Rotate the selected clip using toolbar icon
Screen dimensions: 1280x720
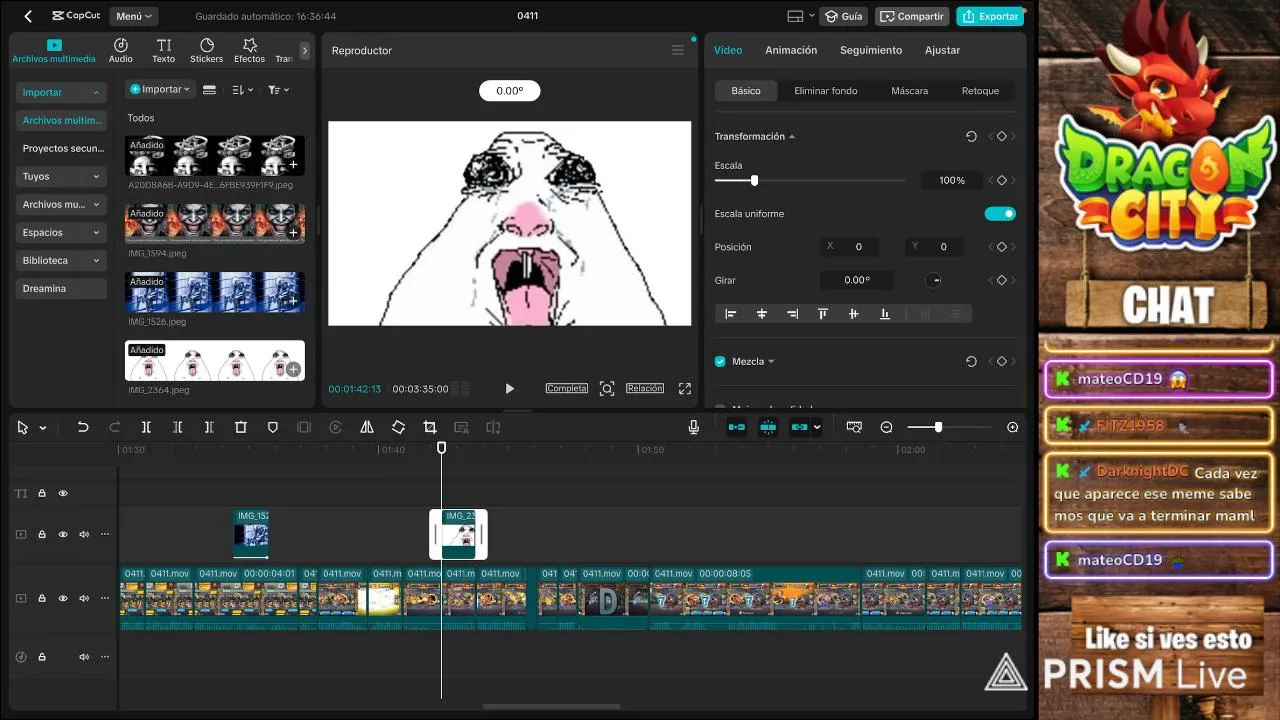click(398, 427)
